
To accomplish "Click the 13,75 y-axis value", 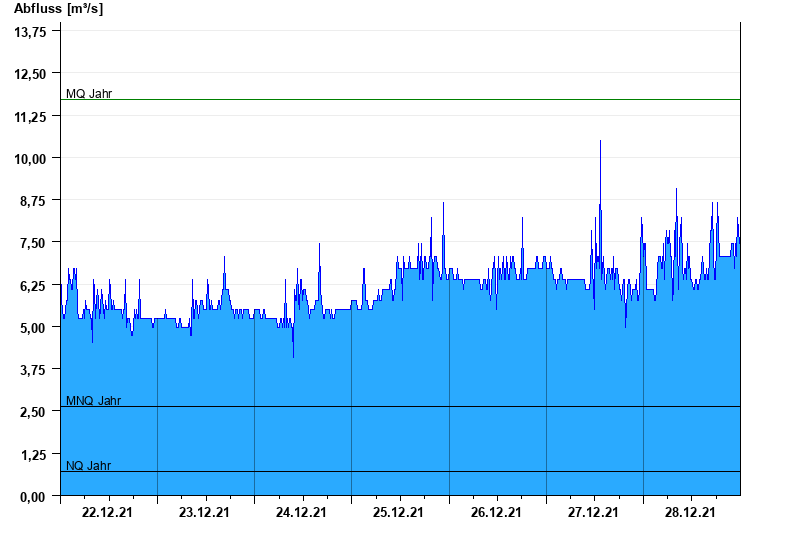I will click(30, 32).
